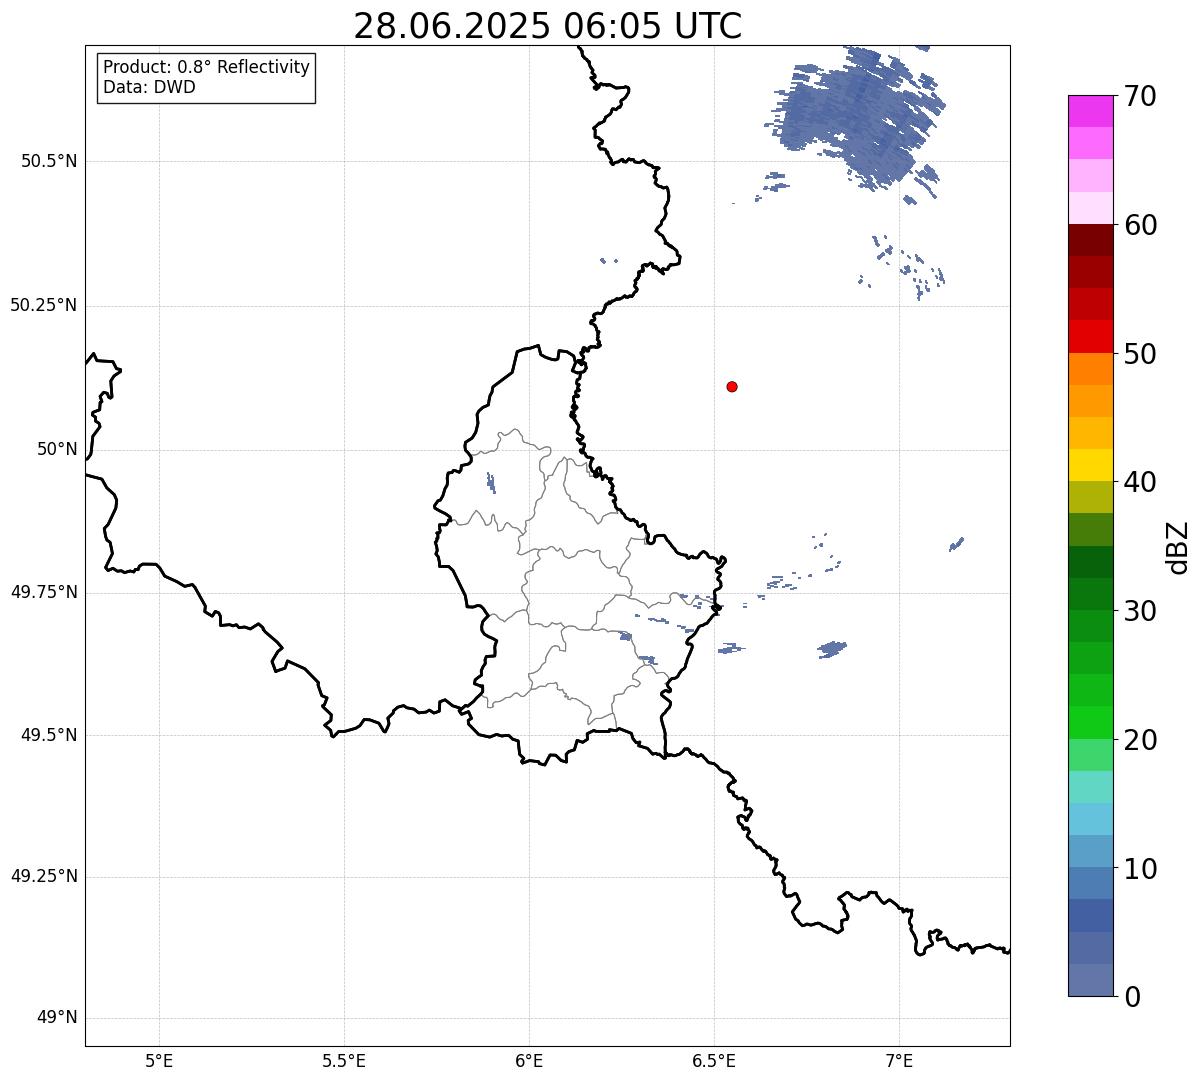The image size is (1202, 1081).
Task: Select the 49.25°N latitude label
Action: point(44,876)
